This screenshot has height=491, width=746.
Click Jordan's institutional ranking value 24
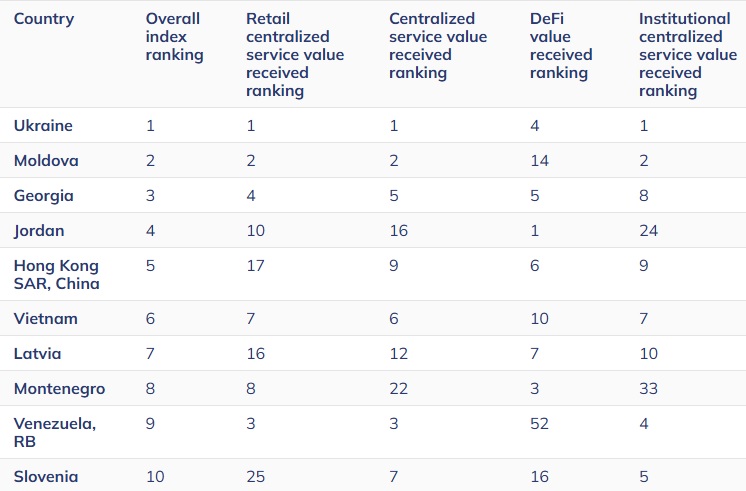pos(649,231)
